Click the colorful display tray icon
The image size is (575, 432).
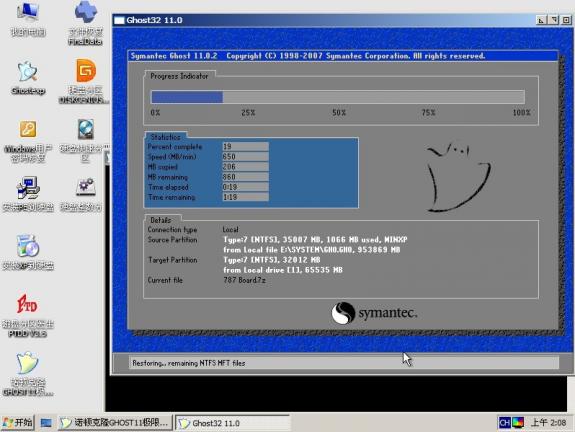coord(518,423)
